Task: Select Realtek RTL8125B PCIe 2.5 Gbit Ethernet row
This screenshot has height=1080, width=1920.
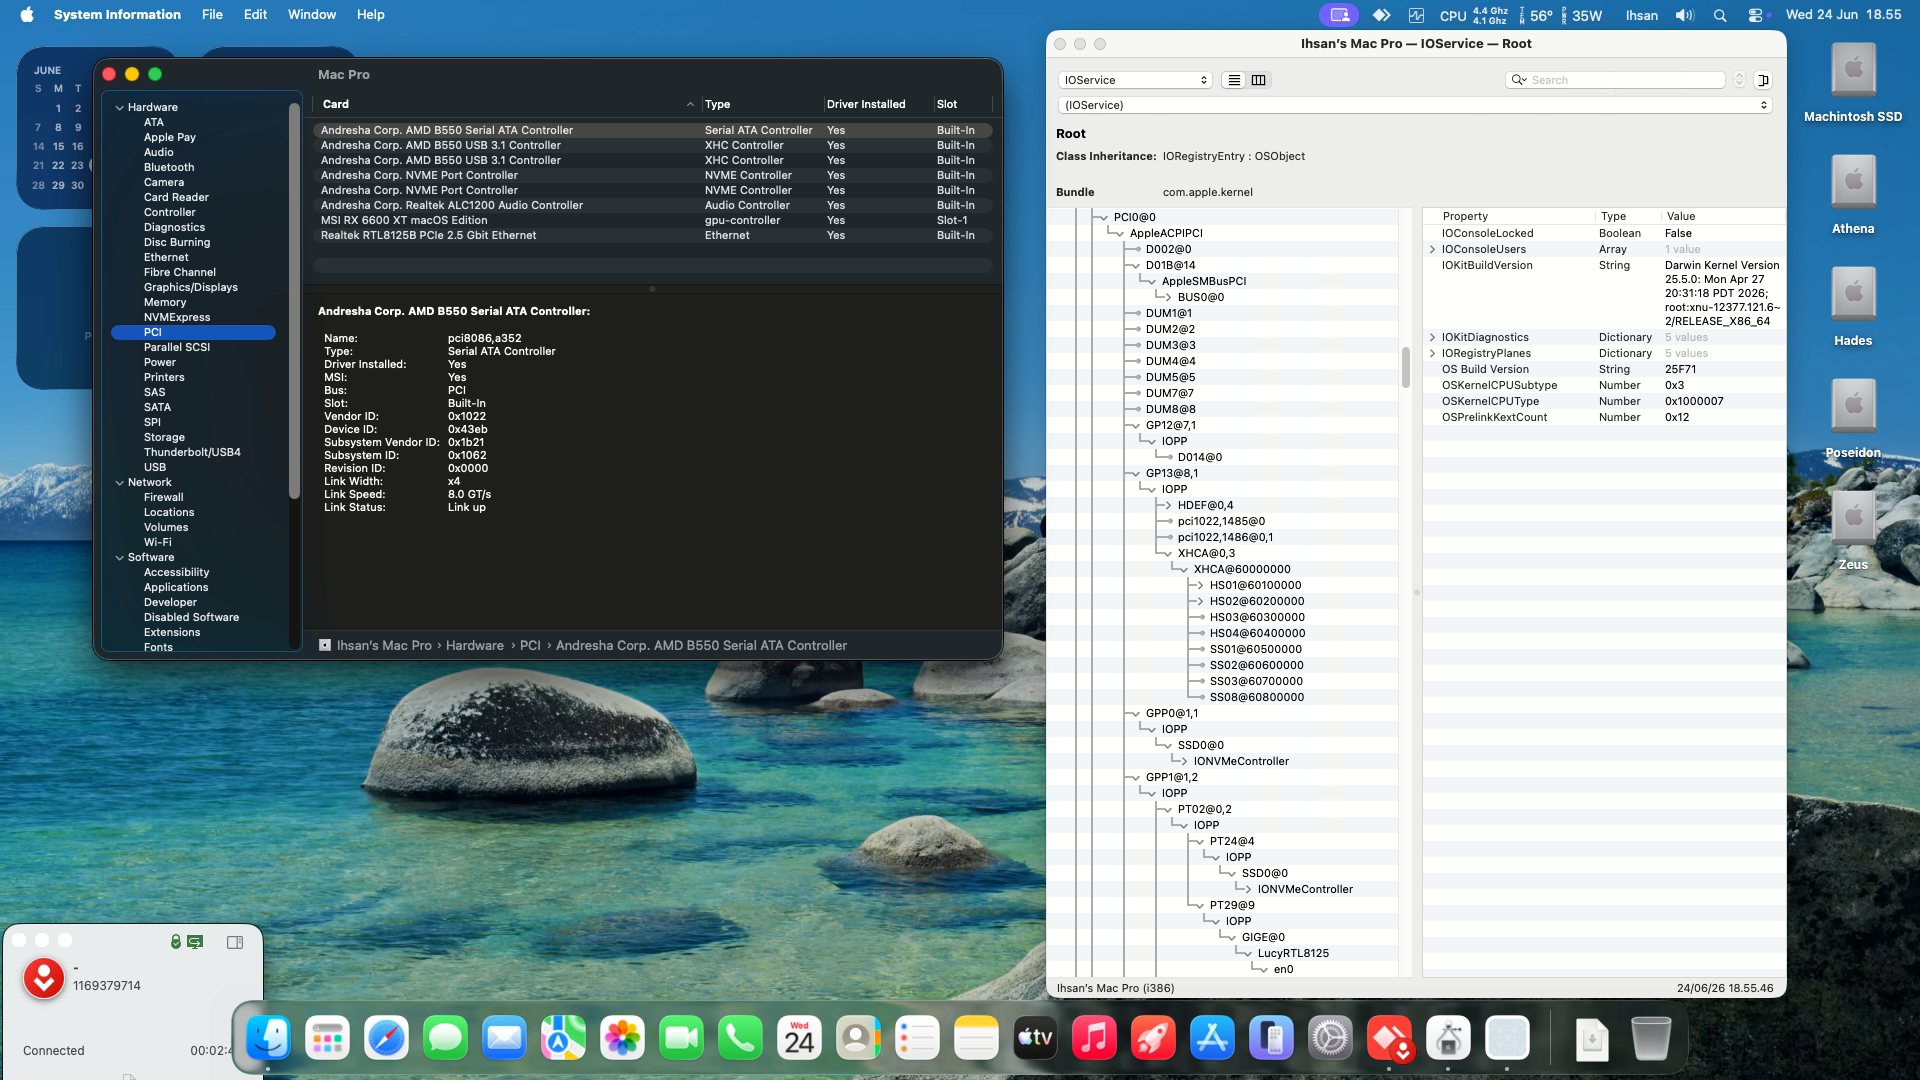Action: 652,236
